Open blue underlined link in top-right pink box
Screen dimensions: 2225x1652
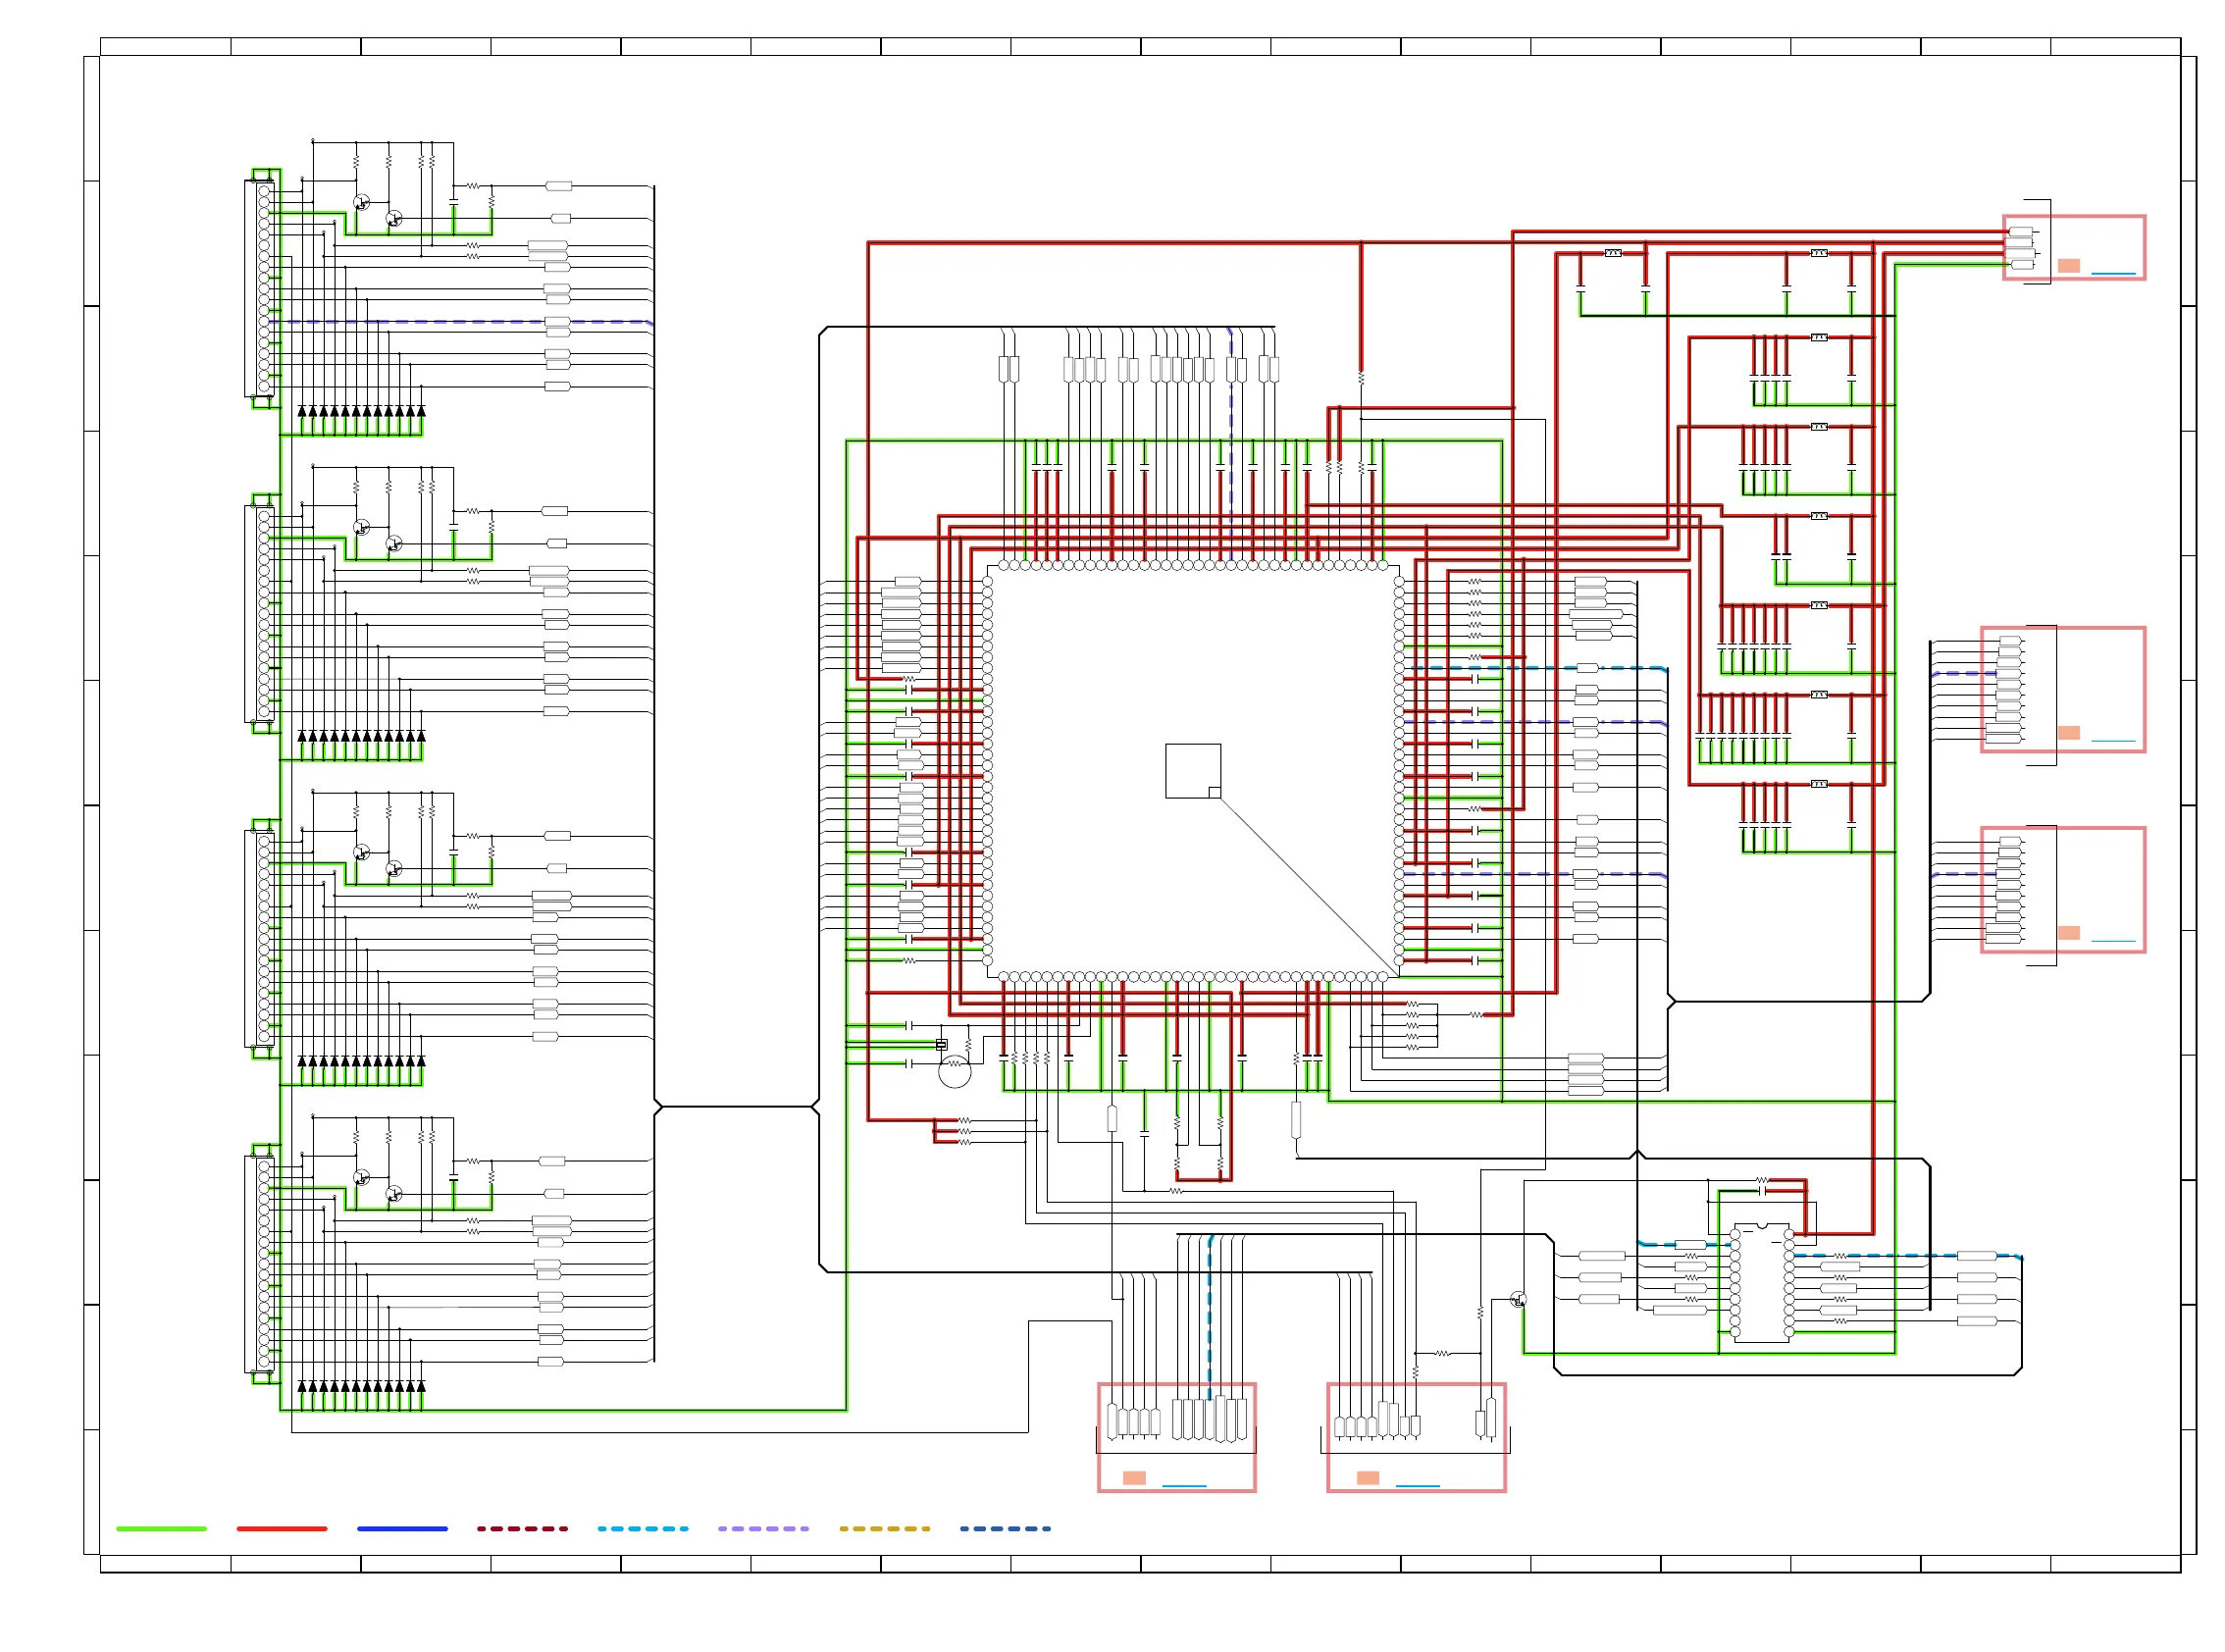click(2112, 273)
